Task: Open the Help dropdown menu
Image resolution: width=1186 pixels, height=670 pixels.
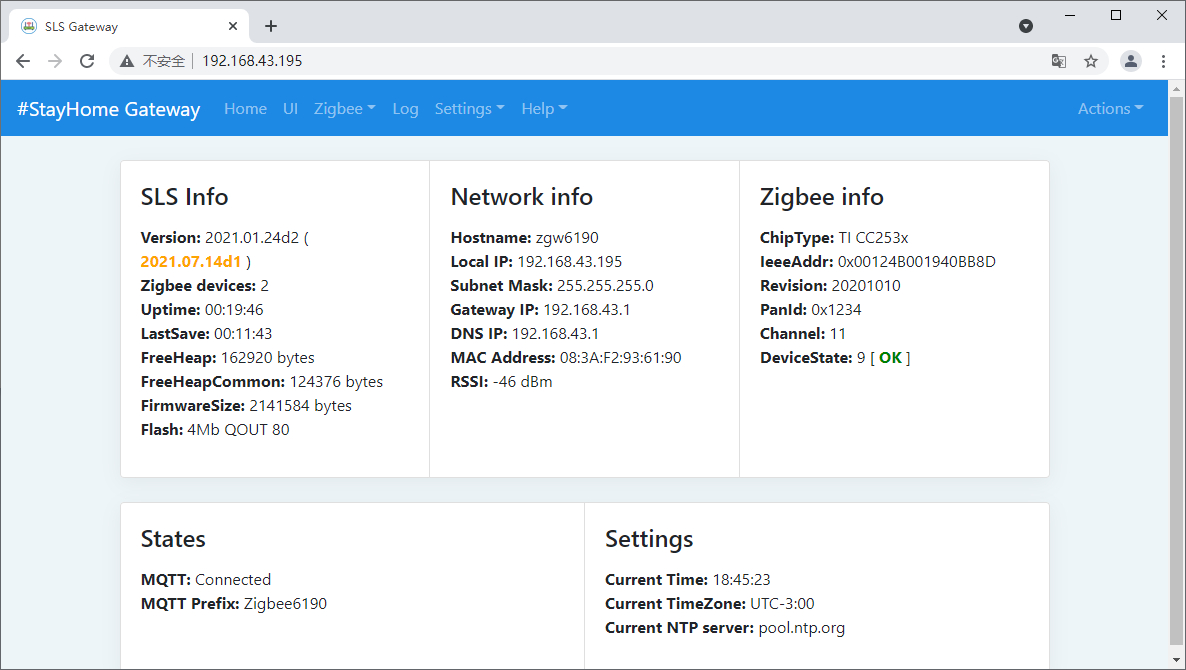Action: click(x=544, y=109)
